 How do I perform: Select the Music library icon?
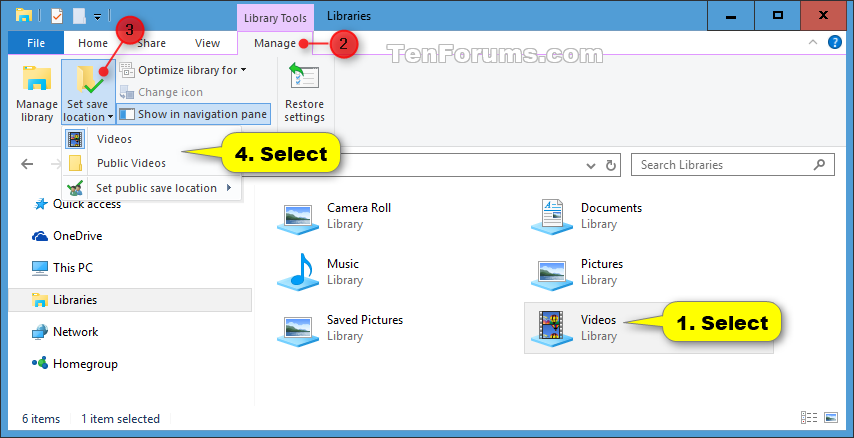coord(297,272)
